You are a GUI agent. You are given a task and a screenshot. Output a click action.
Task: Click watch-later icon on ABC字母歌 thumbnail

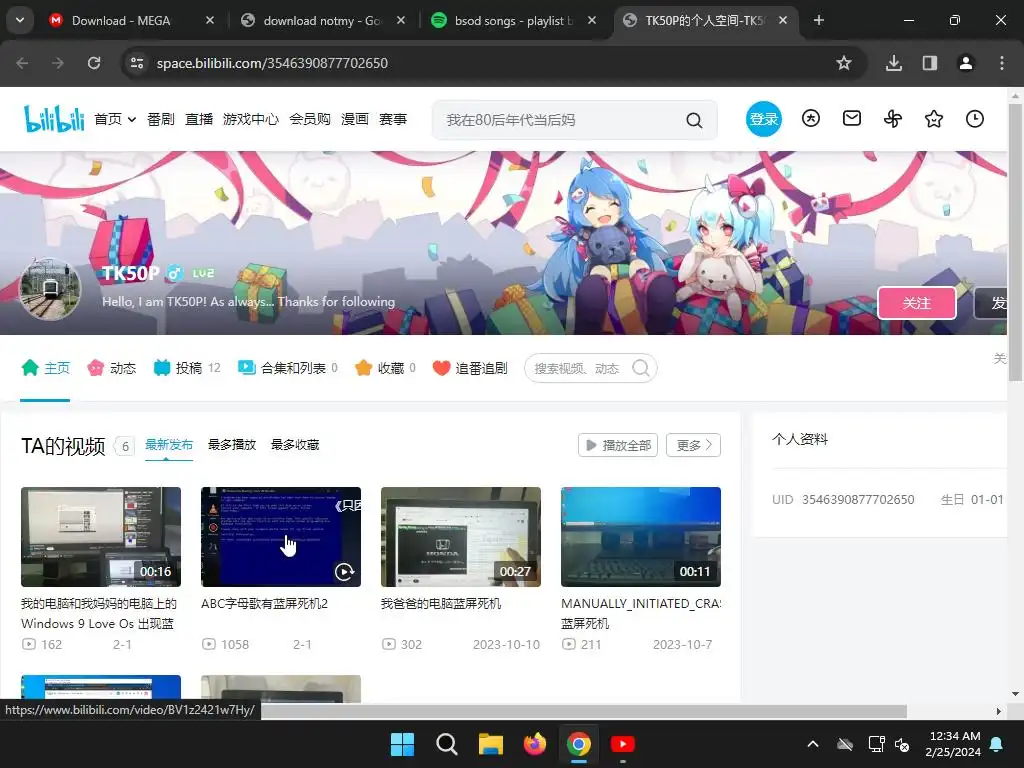pos(344,571)
